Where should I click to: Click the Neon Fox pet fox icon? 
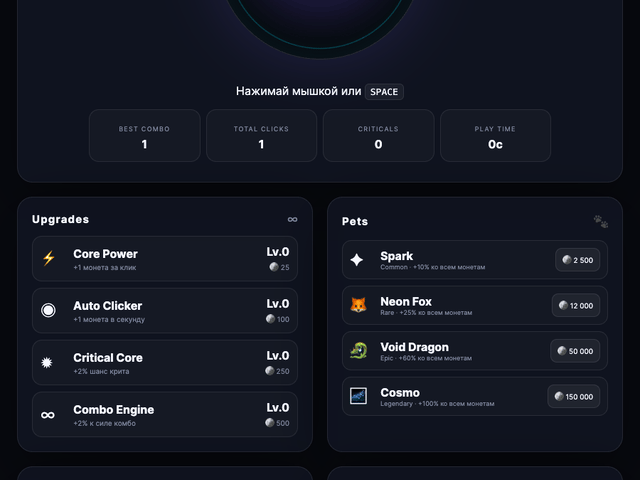[x=358, y=305]
